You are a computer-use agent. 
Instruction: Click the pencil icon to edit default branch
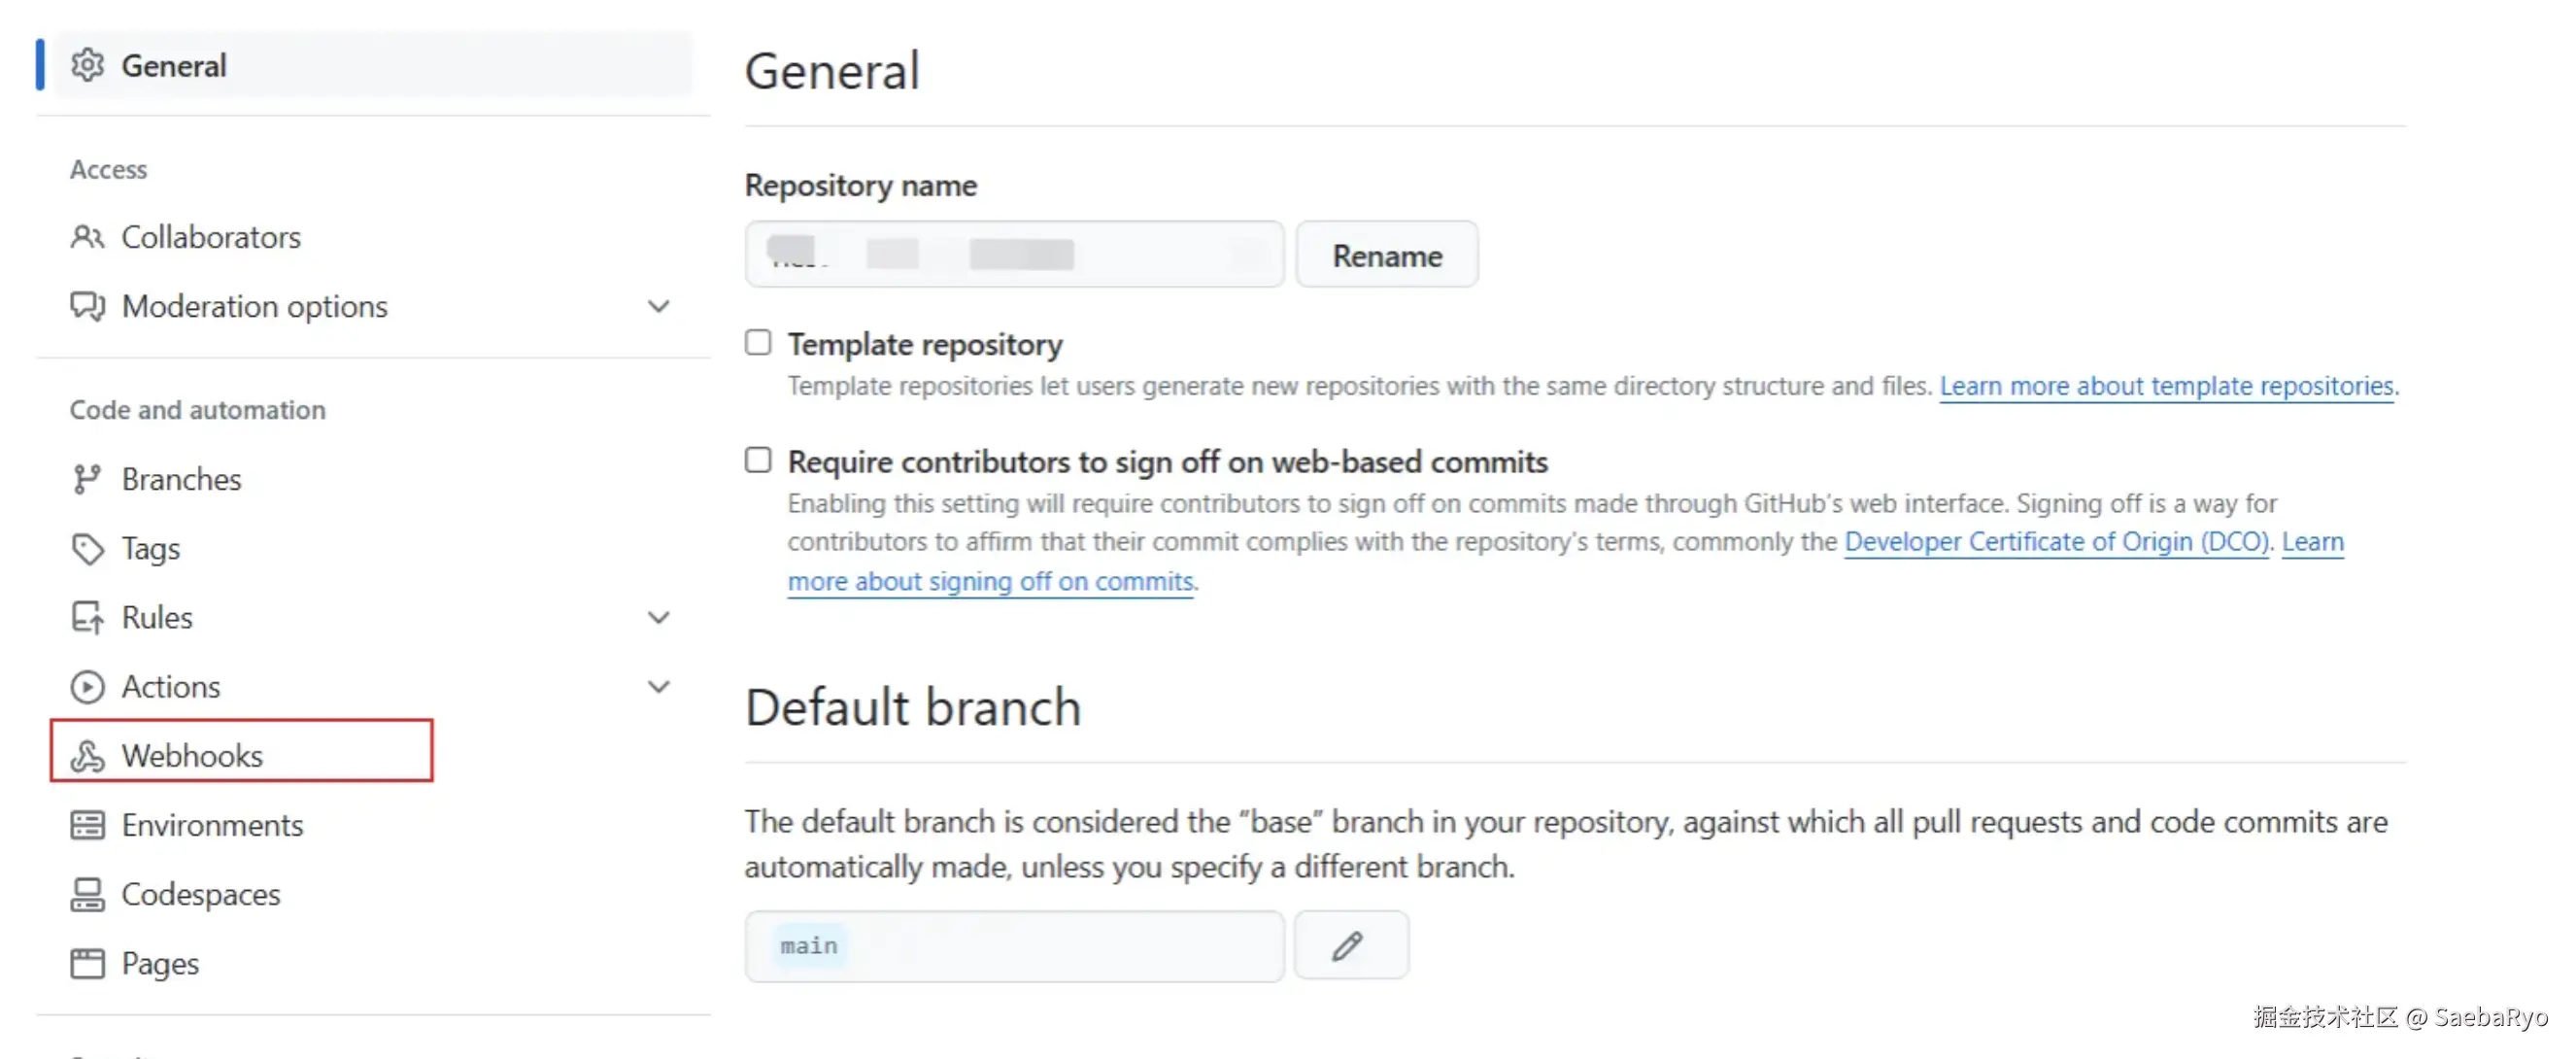[x=1349, y=945]
